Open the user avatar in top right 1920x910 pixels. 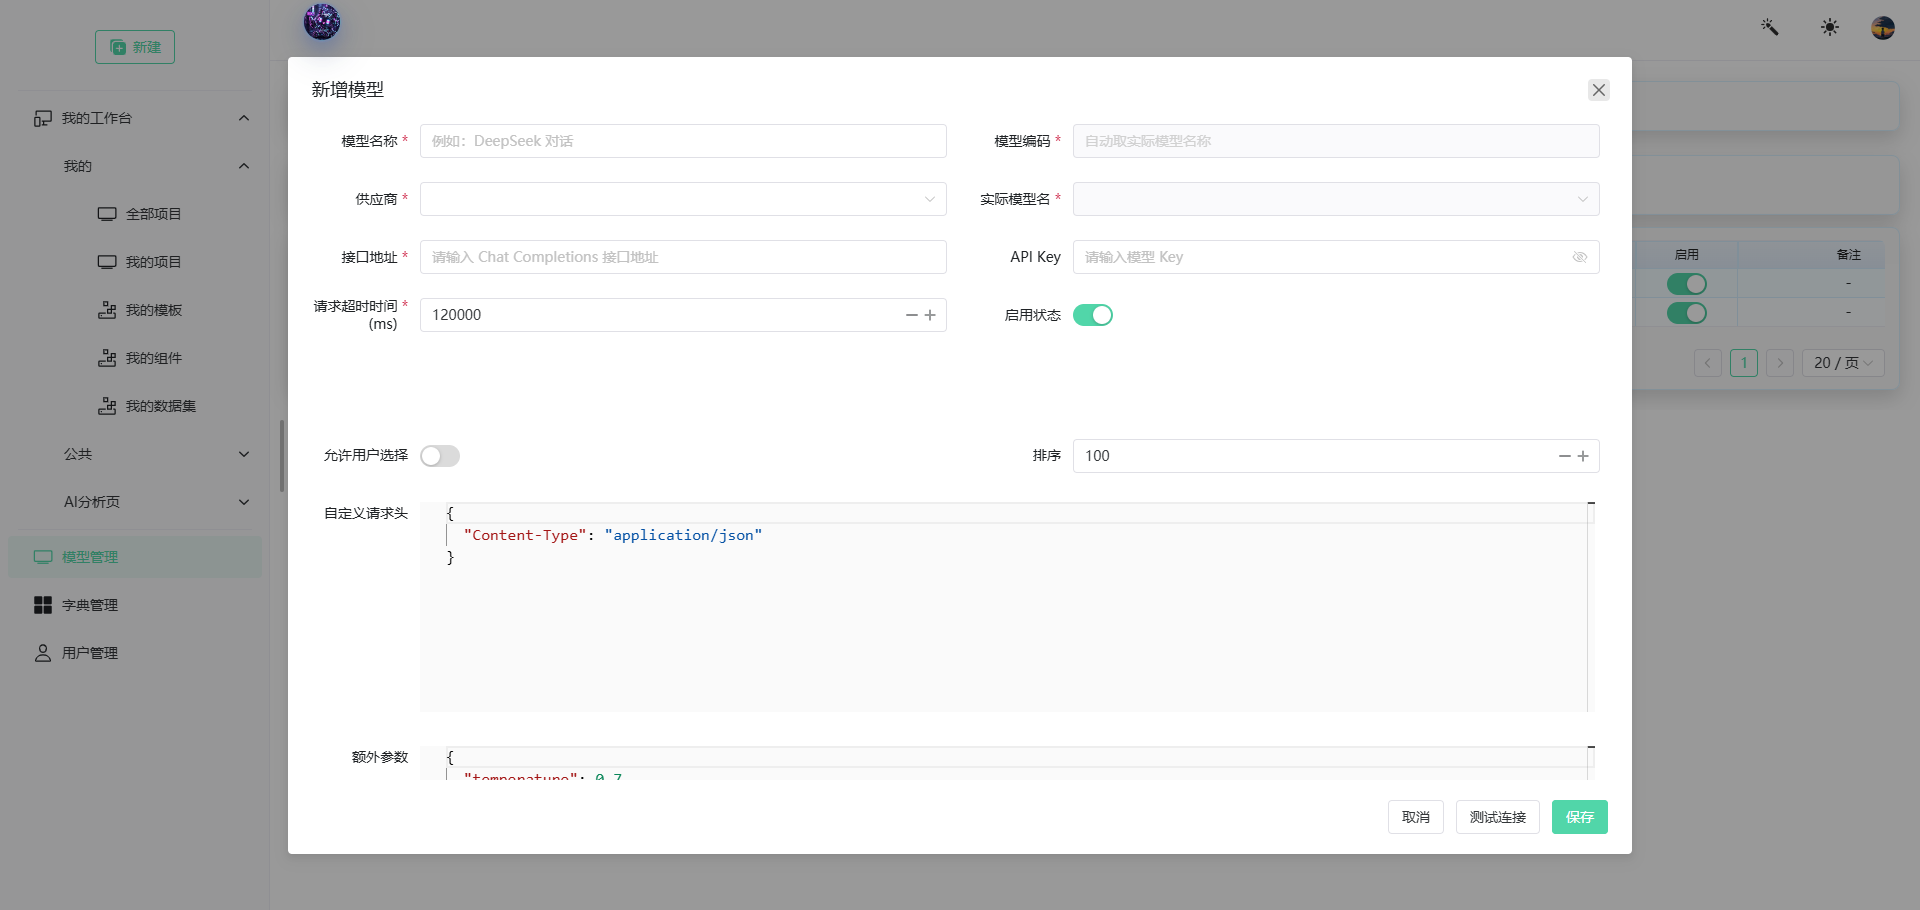click(x=1883, y=27)
